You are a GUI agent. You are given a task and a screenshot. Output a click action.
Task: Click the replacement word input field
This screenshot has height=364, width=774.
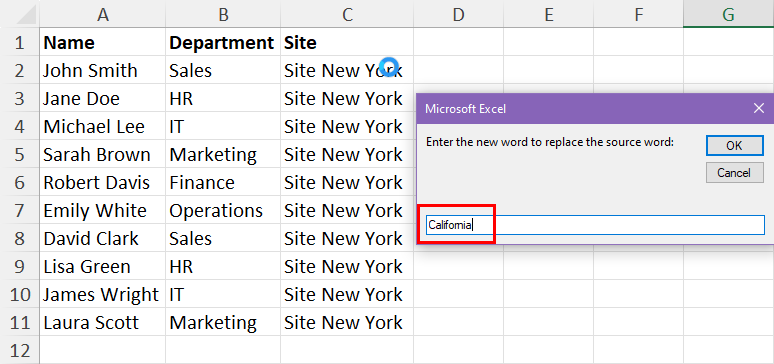pyautogui.click(x=595, y=225)
